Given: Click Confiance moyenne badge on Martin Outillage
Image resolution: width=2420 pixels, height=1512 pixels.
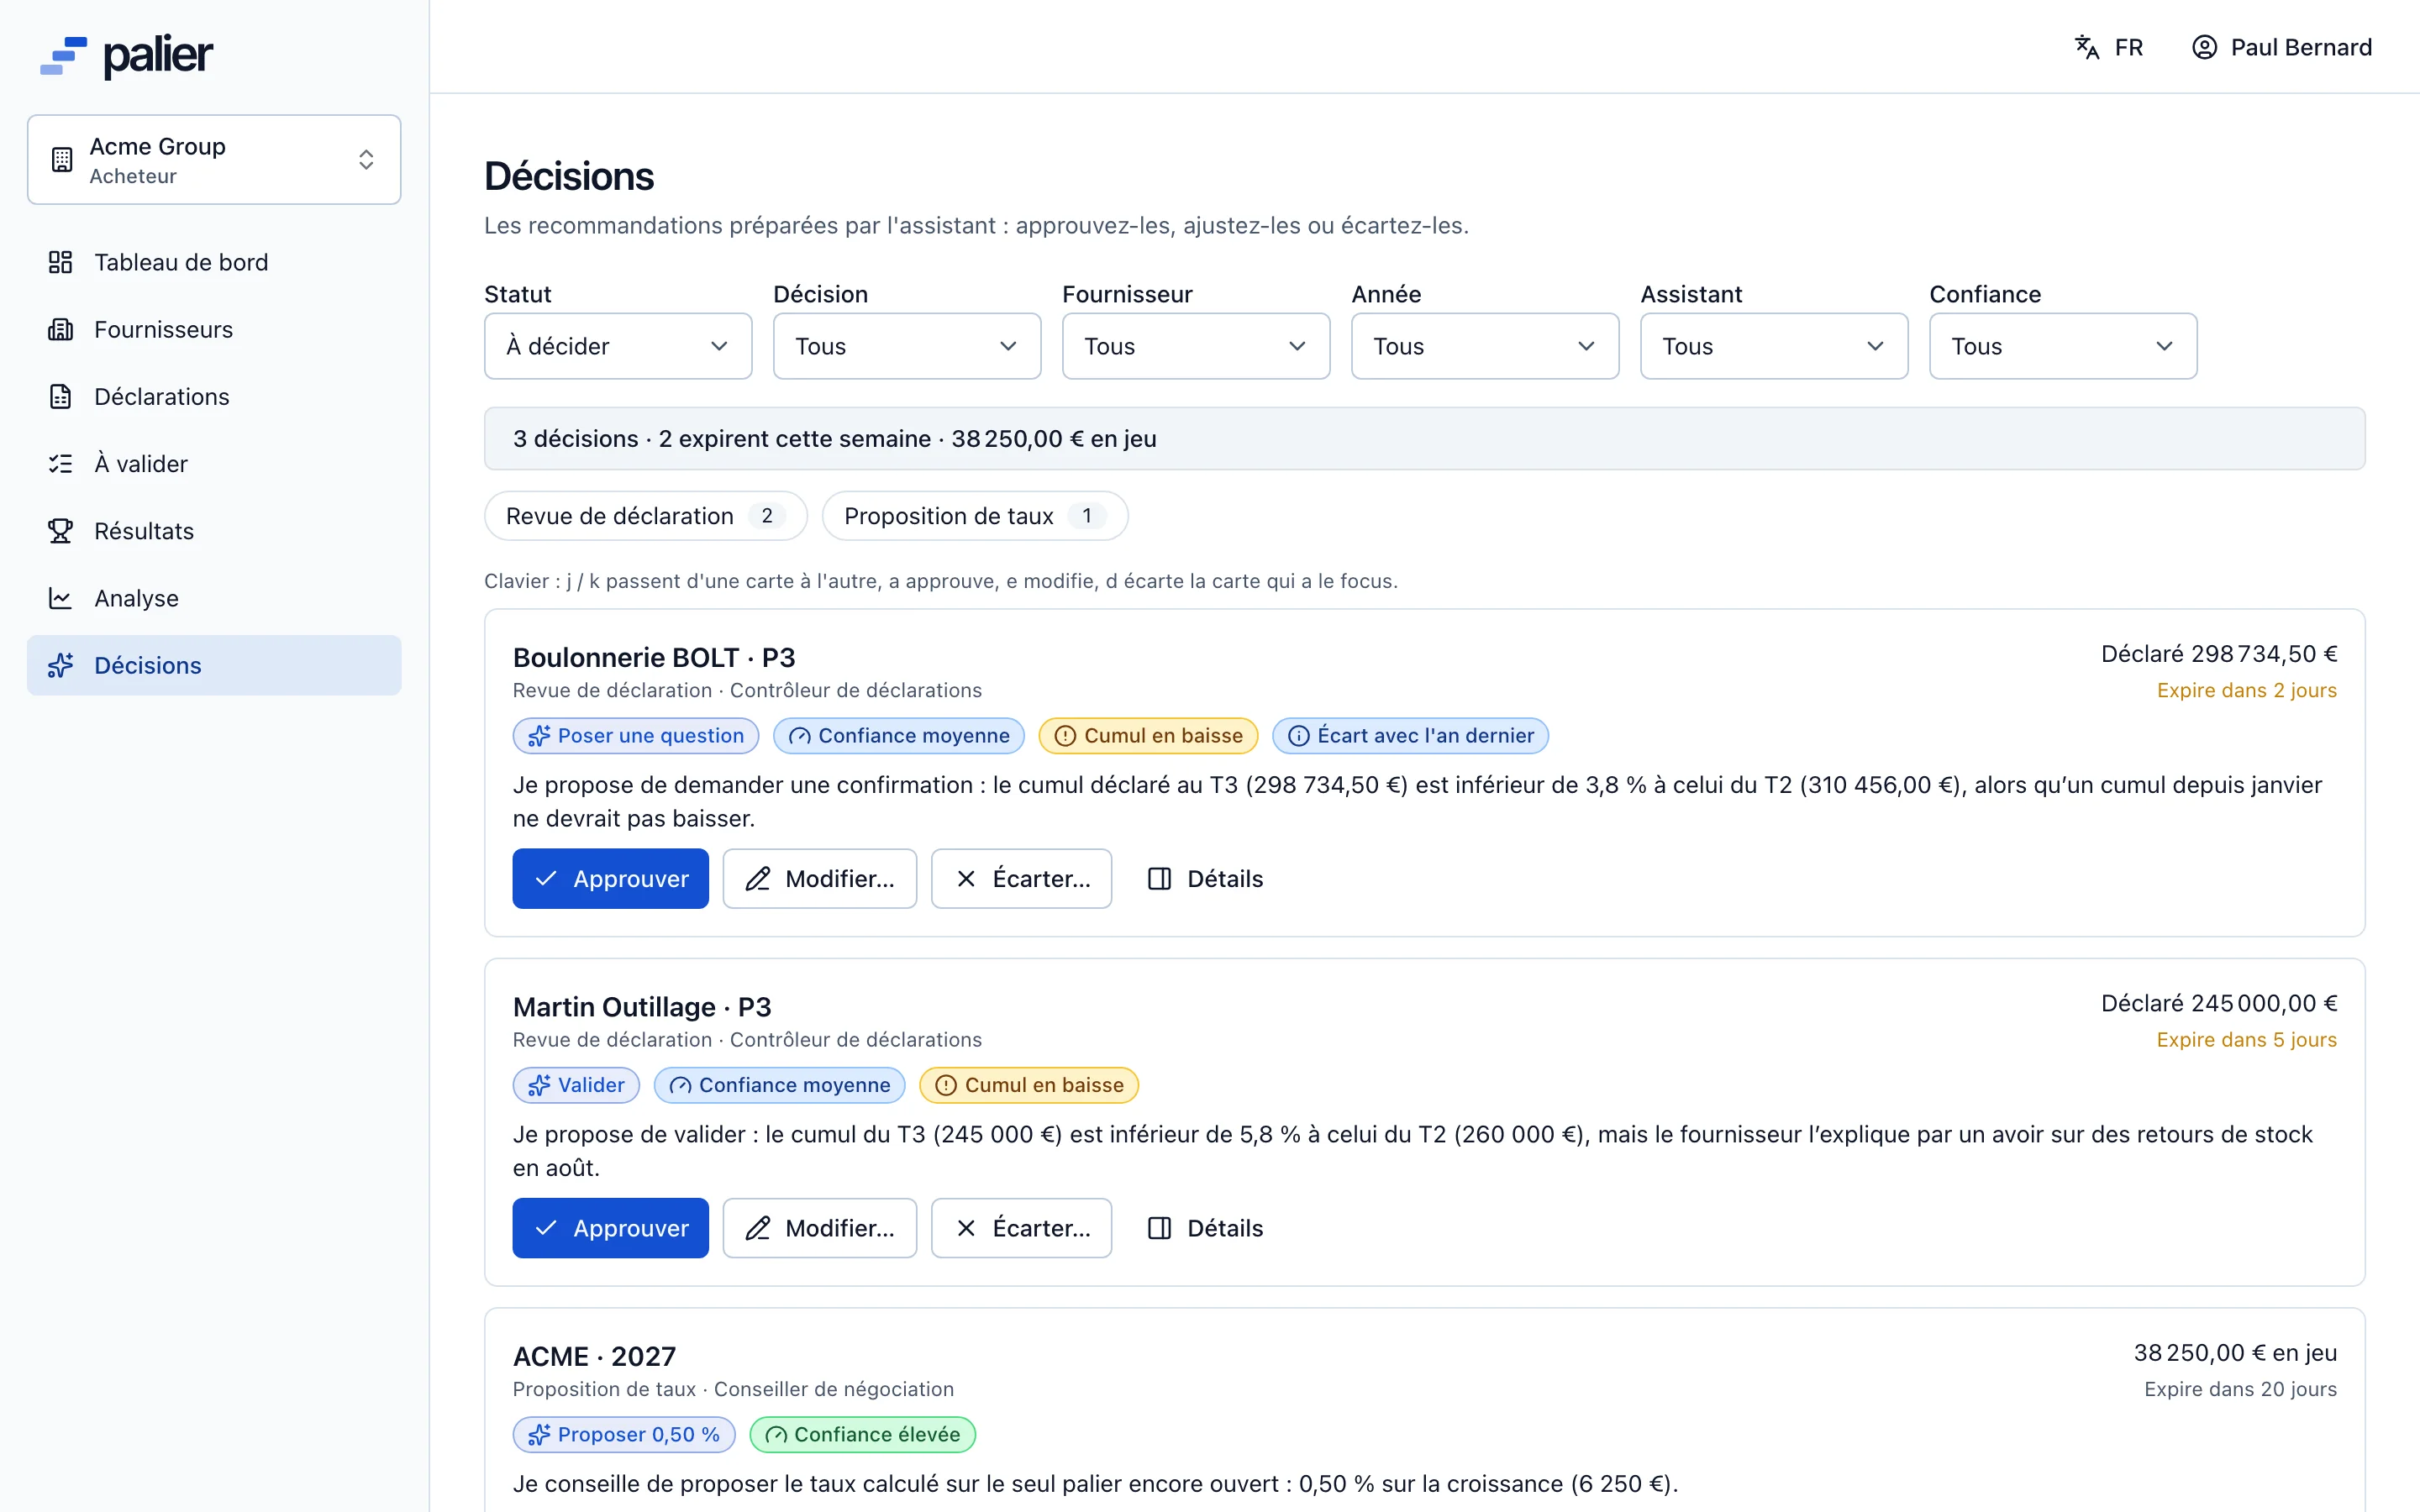Looking at the screenshot, I should tap(779, 1085).
